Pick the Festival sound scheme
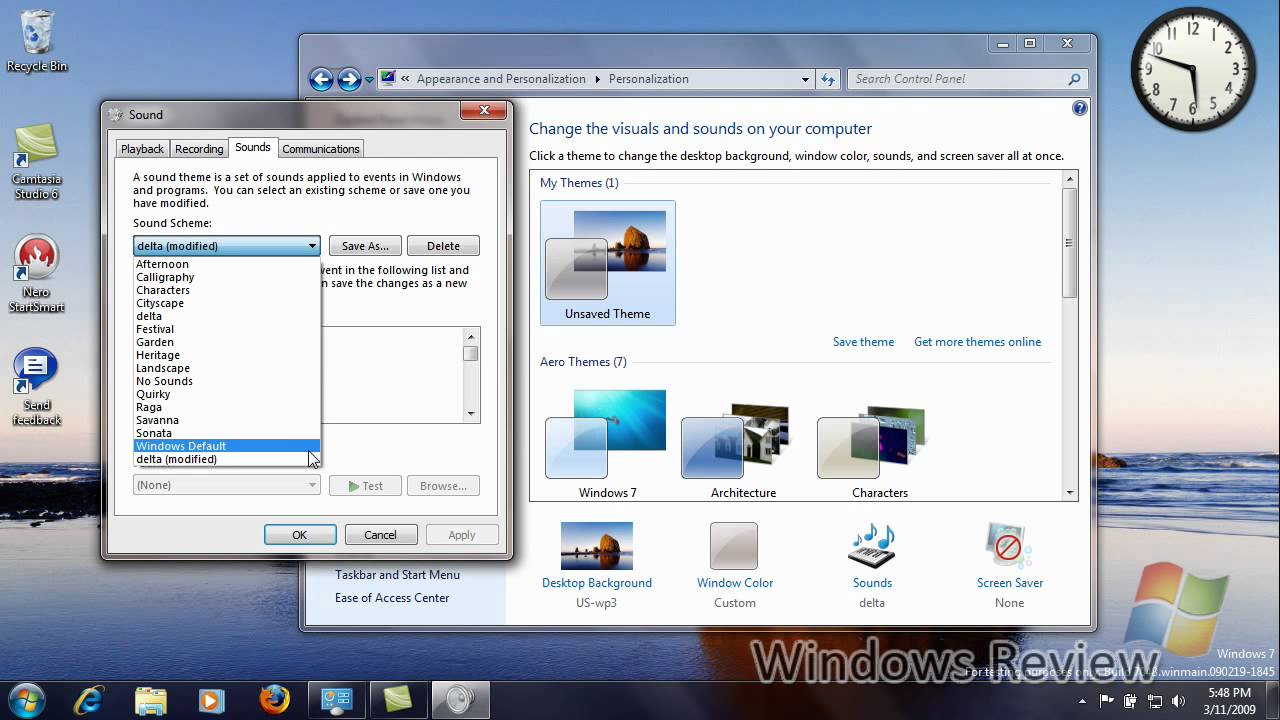 click(x=226, y=329)
